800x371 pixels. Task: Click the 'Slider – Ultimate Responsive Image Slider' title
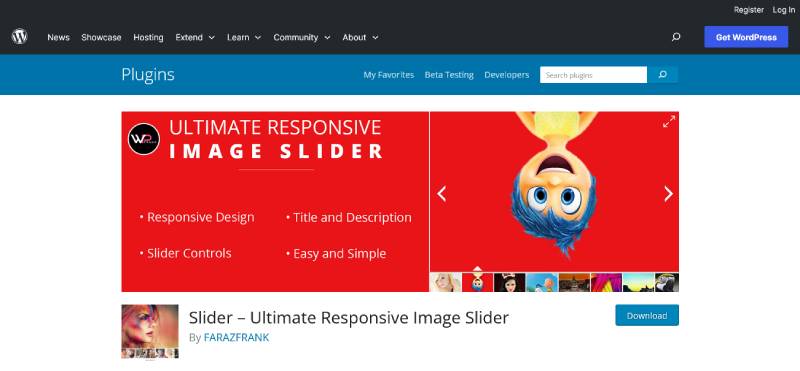pos(348,317)
